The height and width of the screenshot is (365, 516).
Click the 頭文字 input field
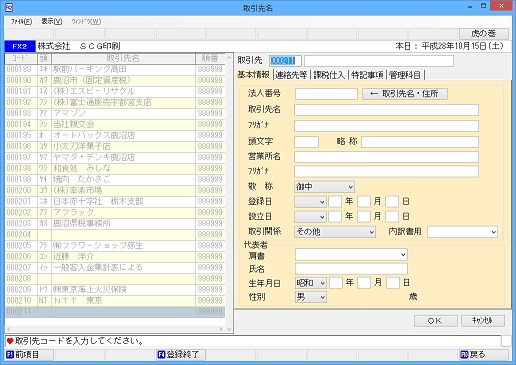click(306, 142)
